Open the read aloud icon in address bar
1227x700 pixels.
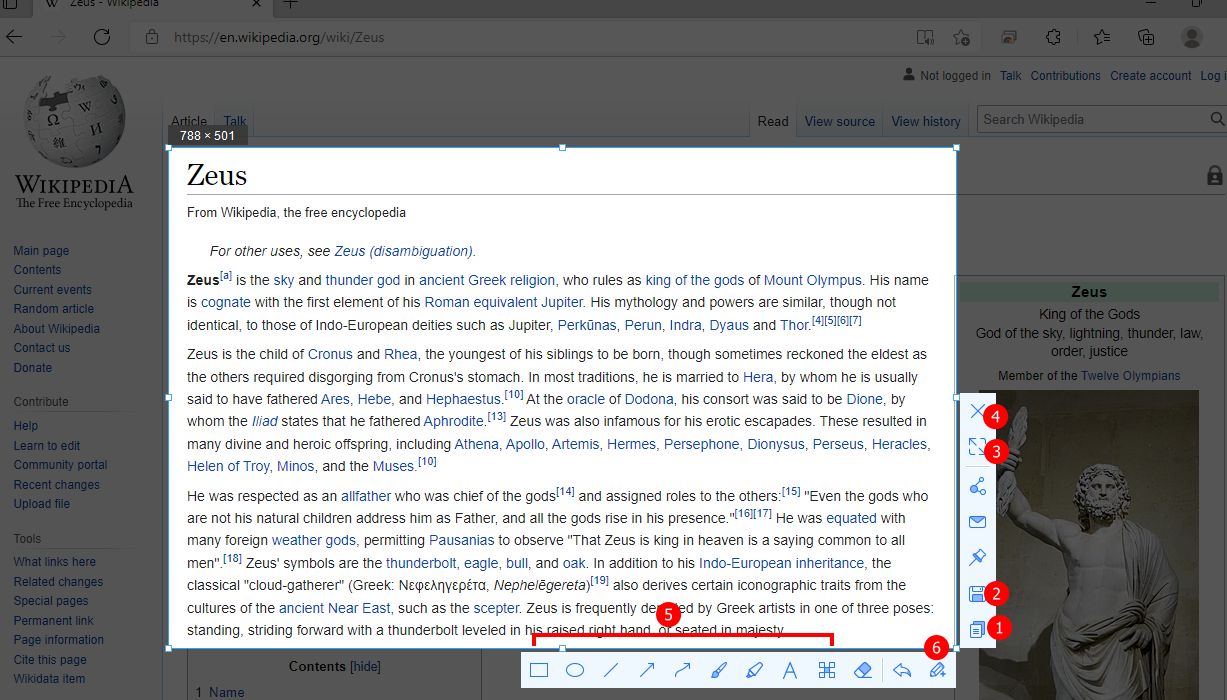click(x=926, y=37)
